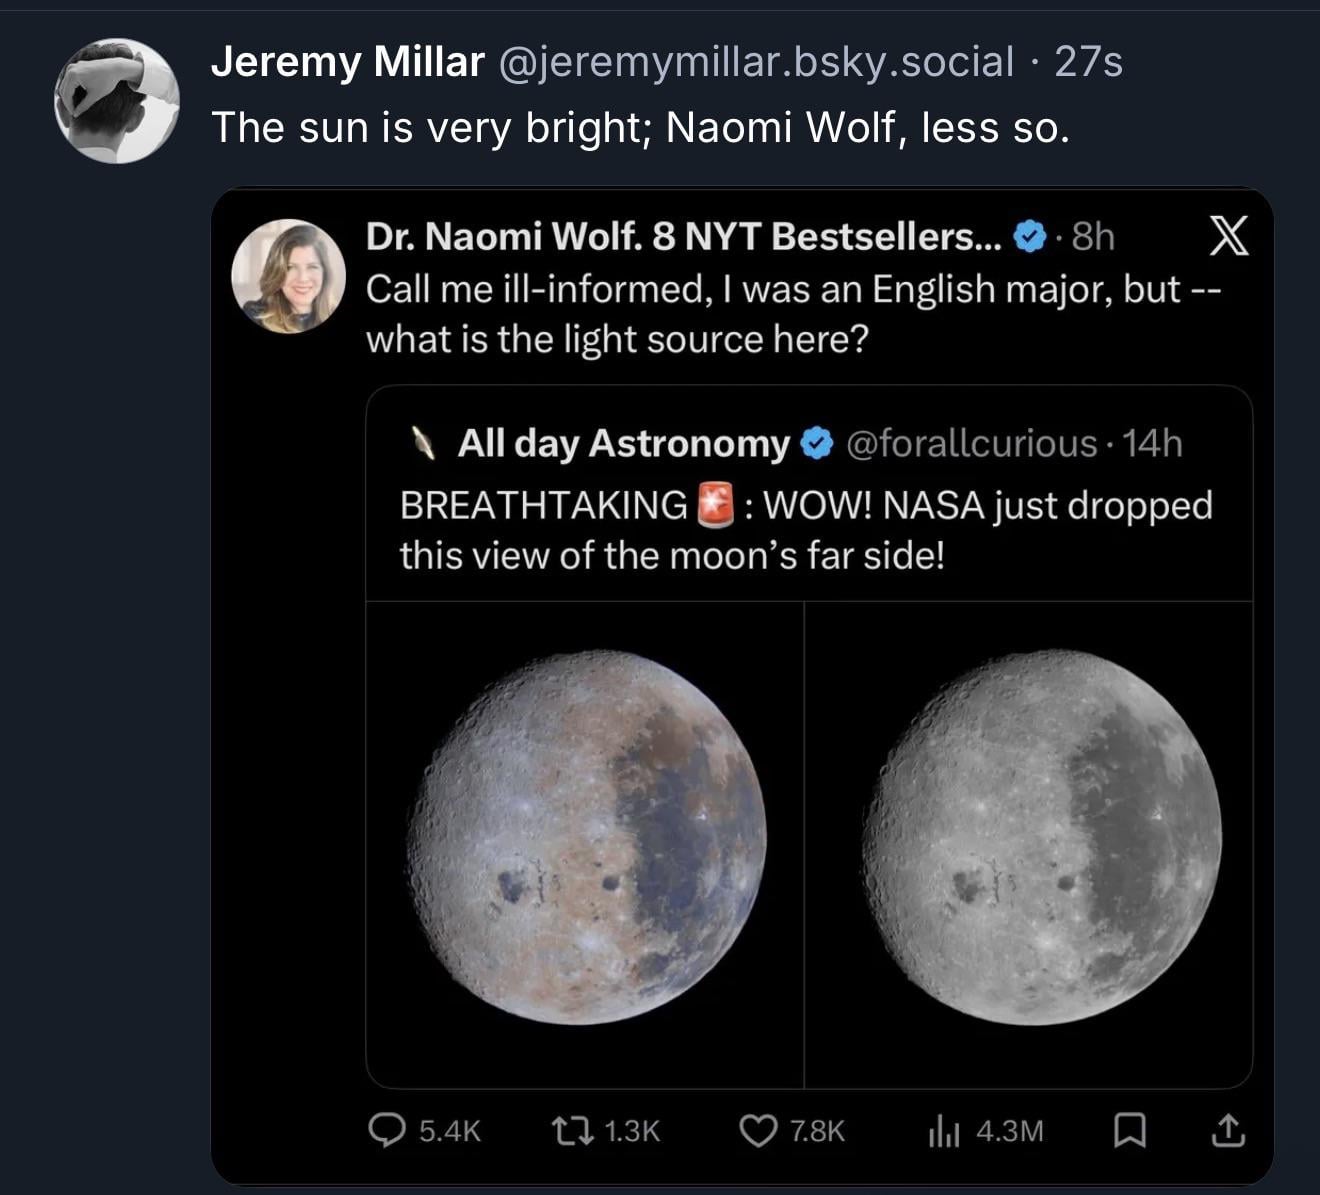This screenshot has height=1195, width=1320.
Task: Open the view analytics bar chart icon
Action: point(944,1131)
